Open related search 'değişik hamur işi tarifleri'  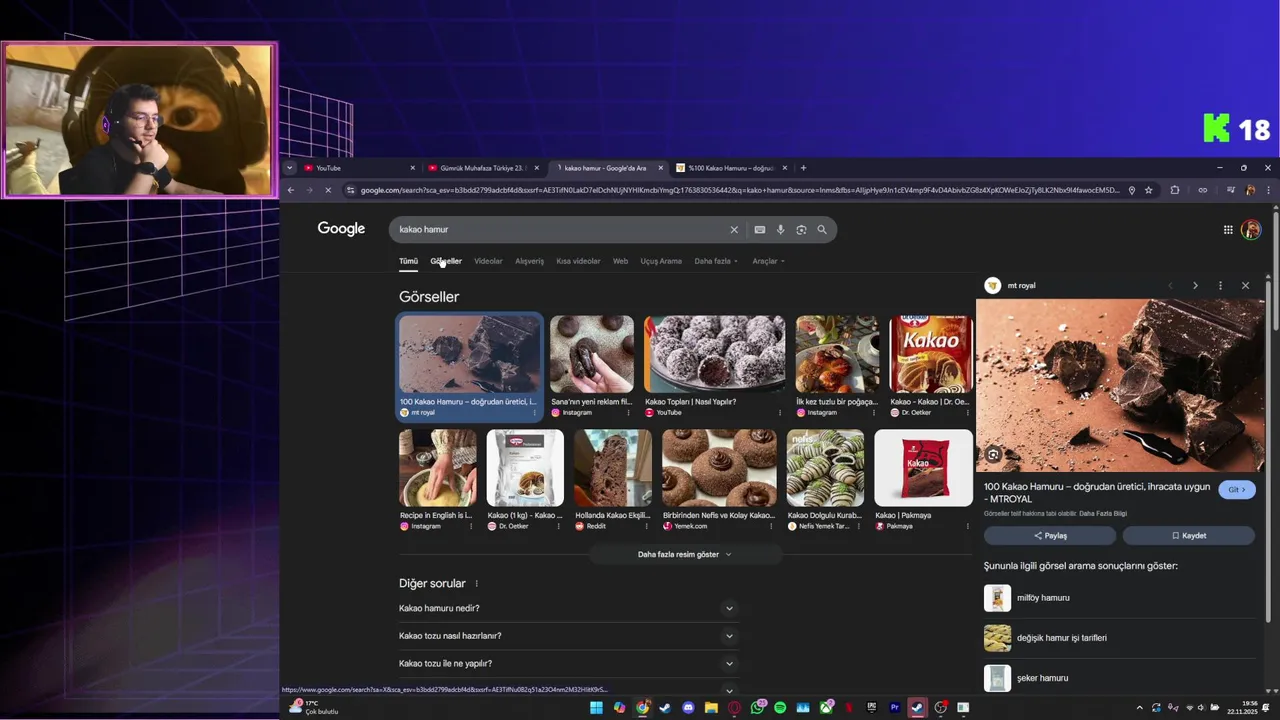tap(1120, 638)
